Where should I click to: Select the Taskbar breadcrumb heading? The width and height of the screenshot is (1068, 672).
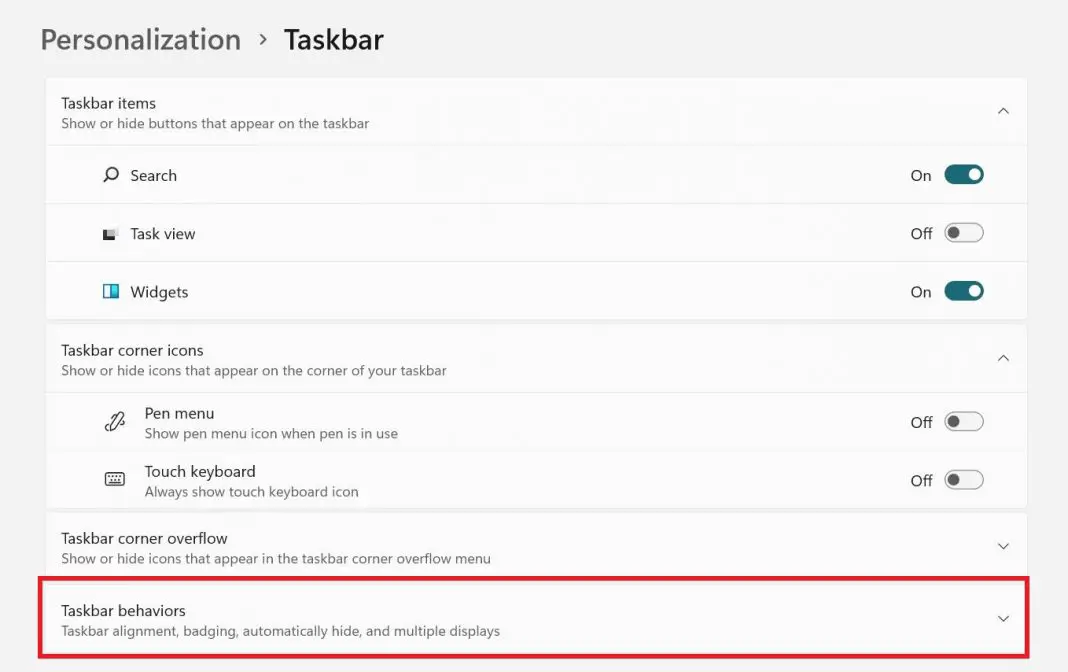tap(334, 39)
